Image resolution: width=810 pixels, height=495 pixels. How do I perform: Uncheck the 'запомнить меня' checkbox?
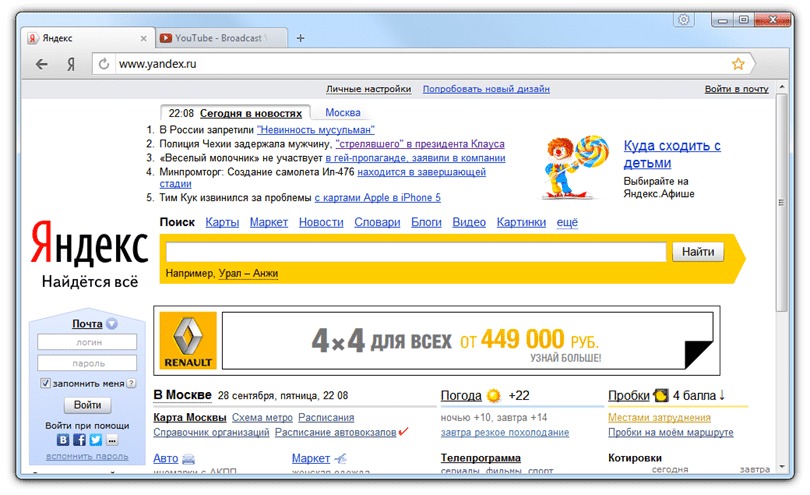[x=46, y=383]
